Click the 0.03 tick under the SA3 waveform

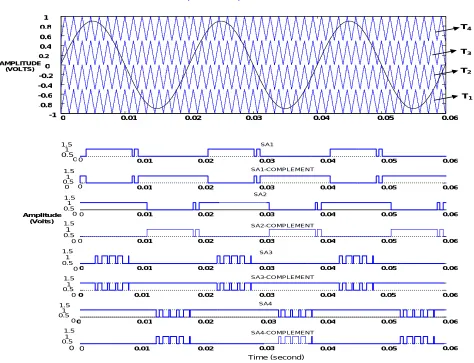click(267, 268)
